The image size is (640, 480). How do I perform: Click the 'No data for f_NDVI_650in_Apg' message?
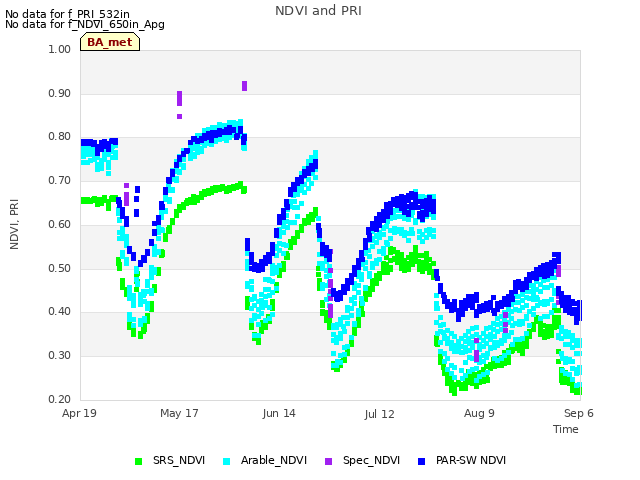pos(85,24)
